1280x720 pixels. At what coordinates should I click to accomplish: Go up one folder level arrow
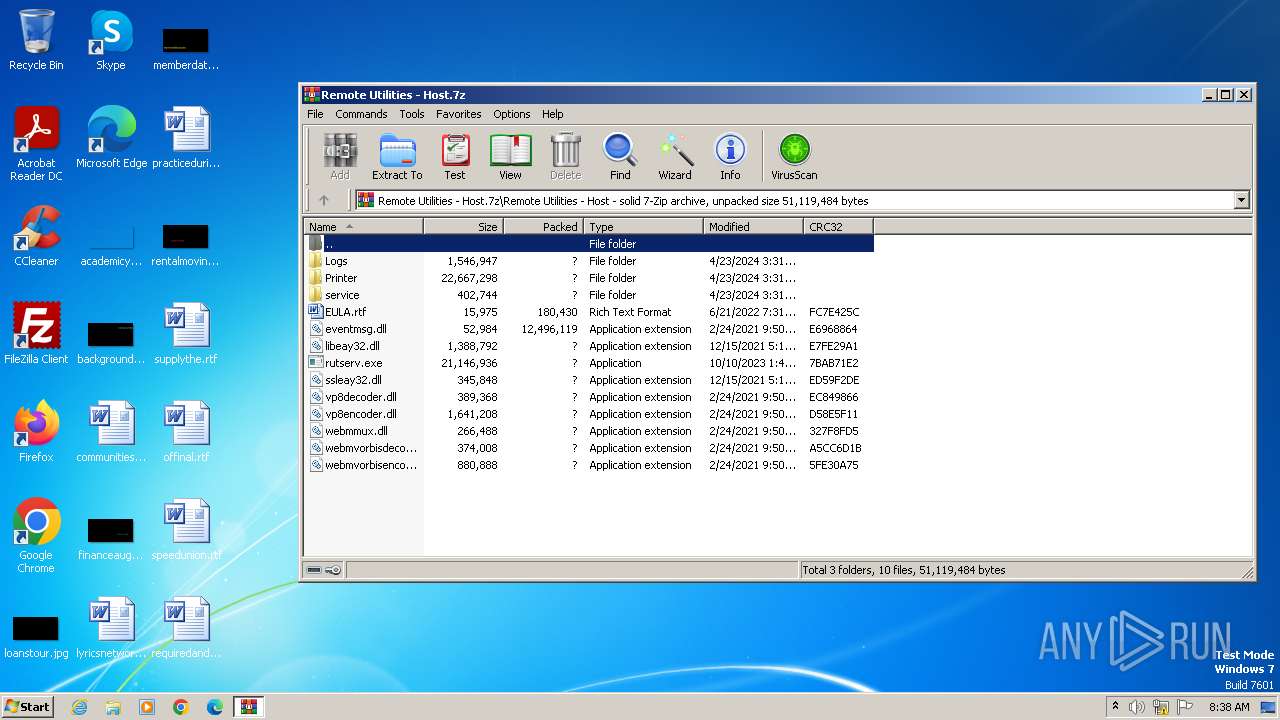click(x=324, y=200)
